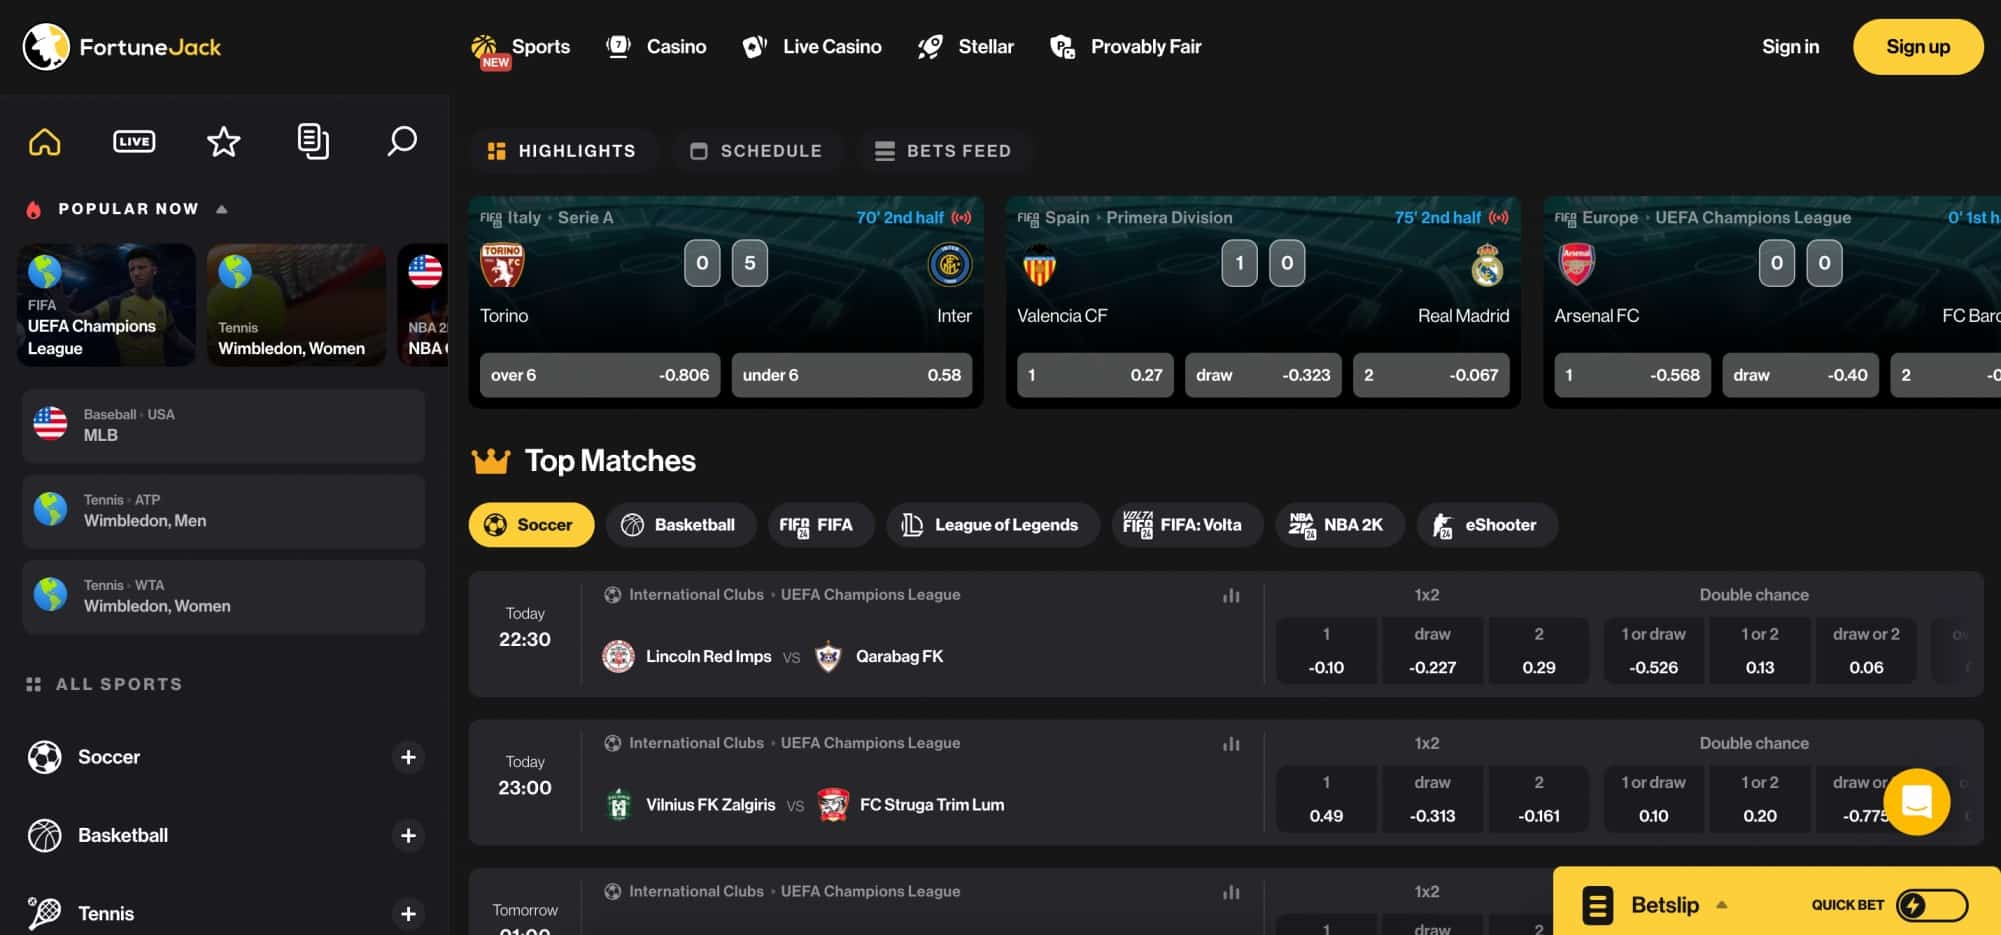
Task: Collapse the Popular Now section arrow
Action: point(222,209)
